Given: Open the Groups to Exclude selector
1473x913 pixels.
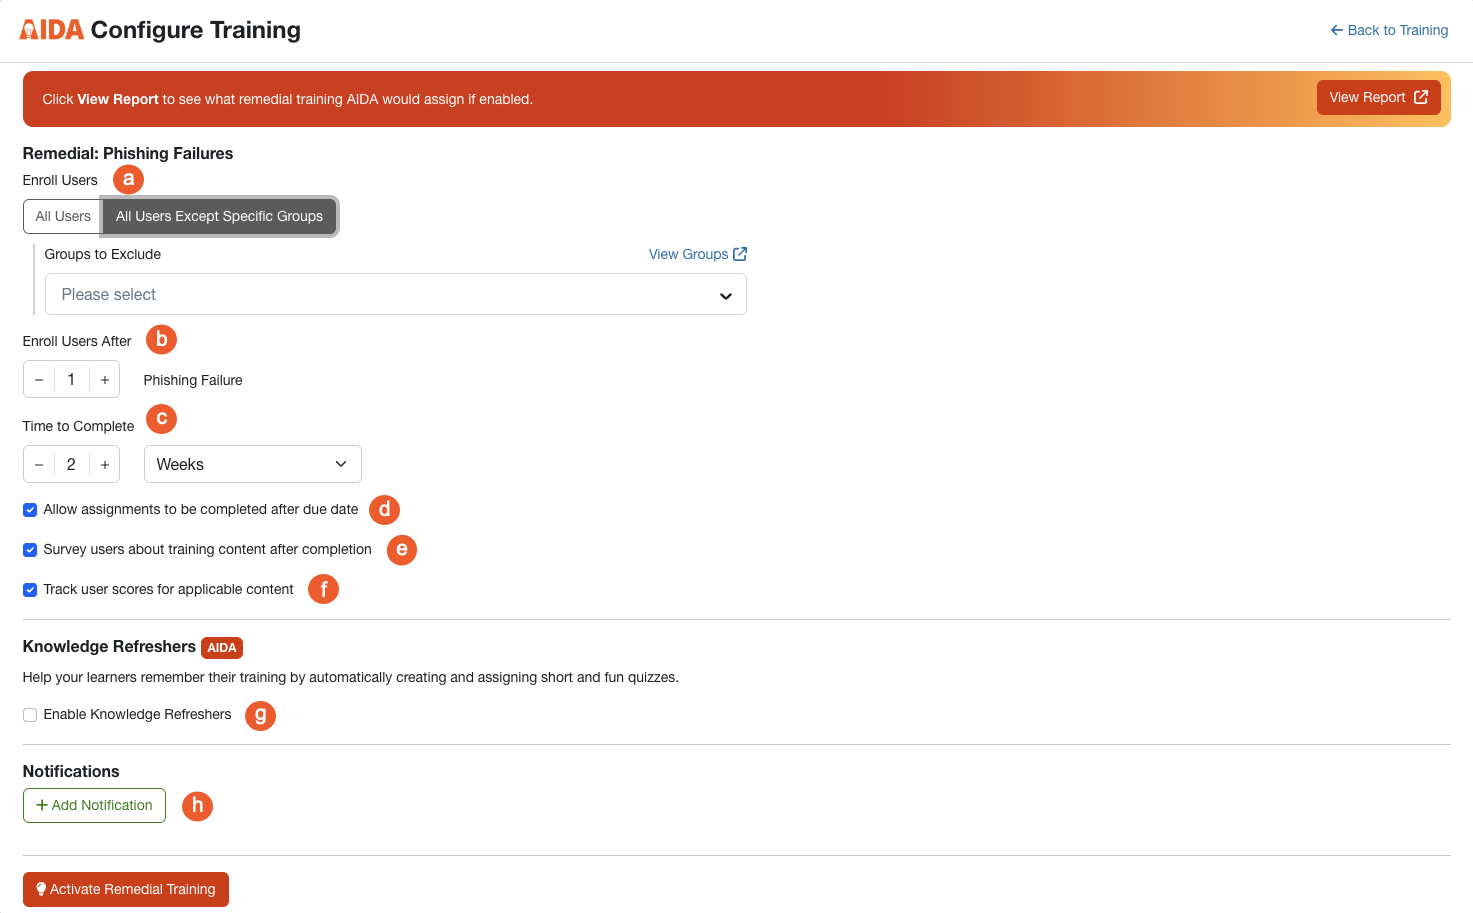Looking at the screenshot, I should (x=395, y=293).
